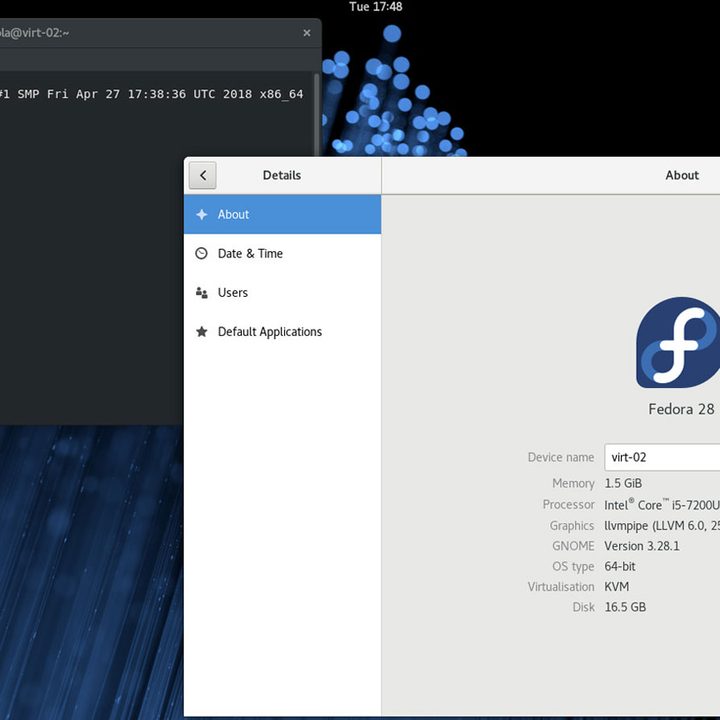Open Date & Time settings
Screen dimensions: 720x720
pyautogui.click(x=282, y=253)
